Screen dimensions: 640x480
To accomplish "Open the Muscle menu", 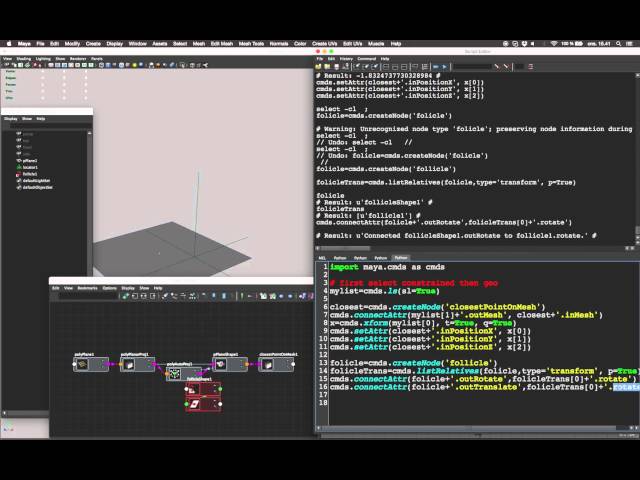I will click(x=376, y=44).
